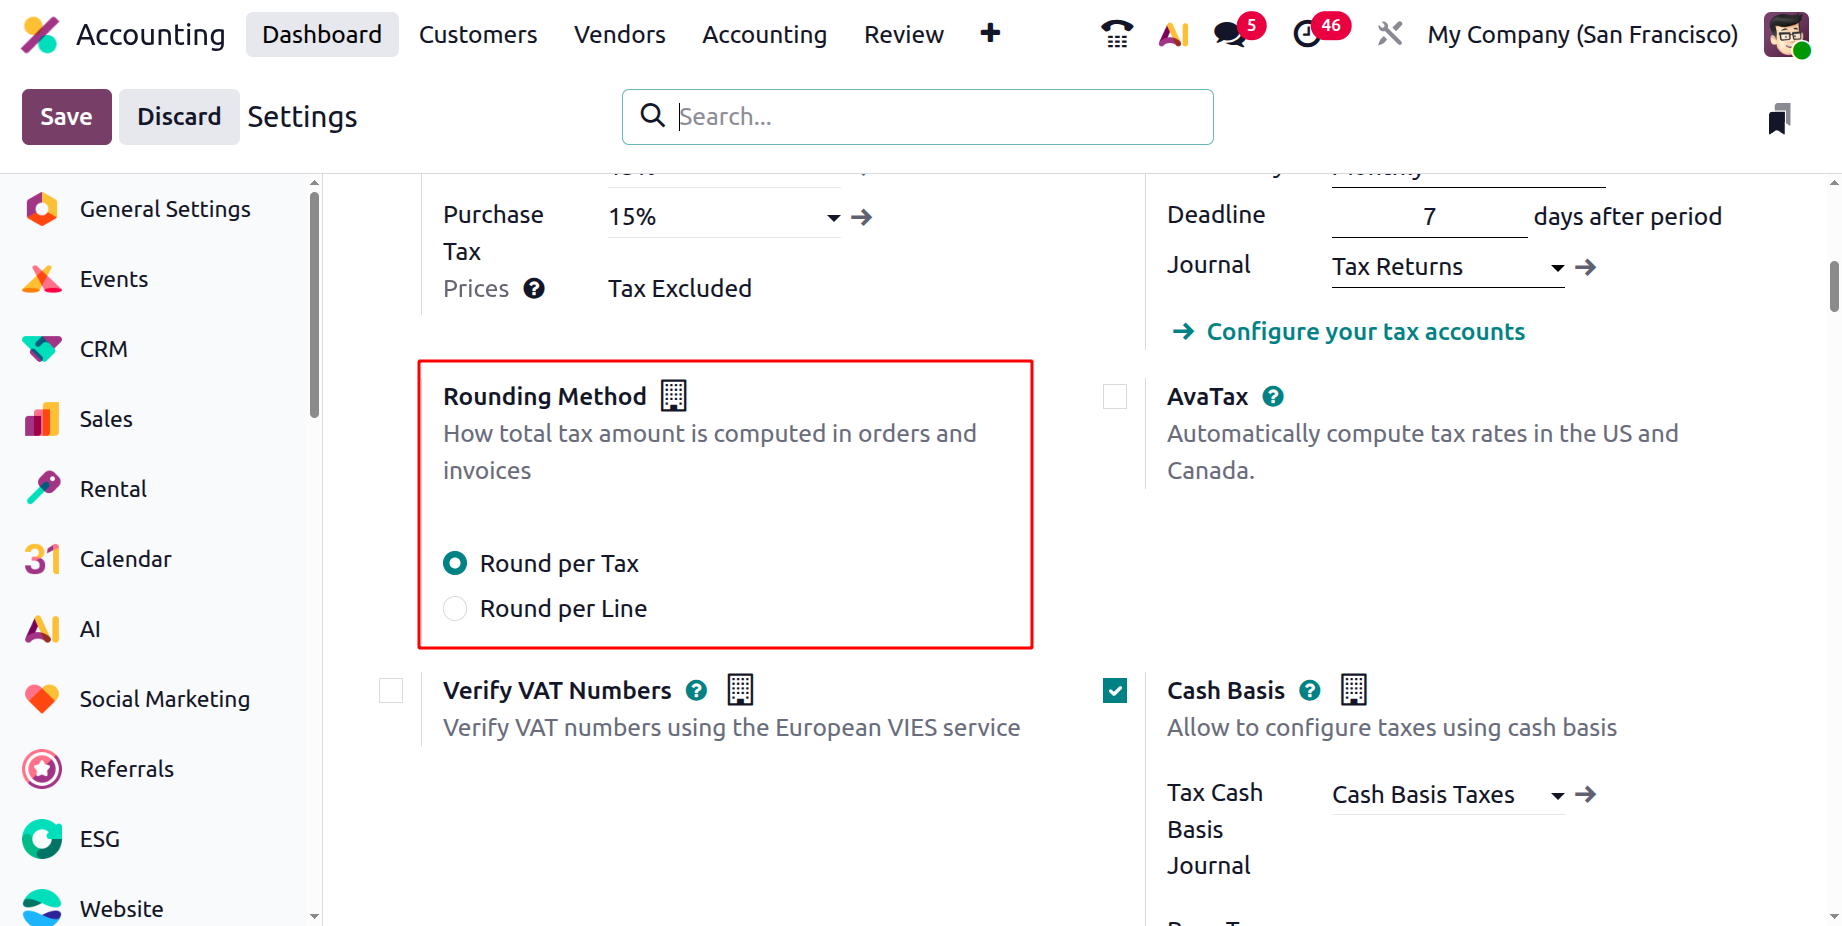
Task: Open the AI assistant icon in navbar
Action: 1173,35
